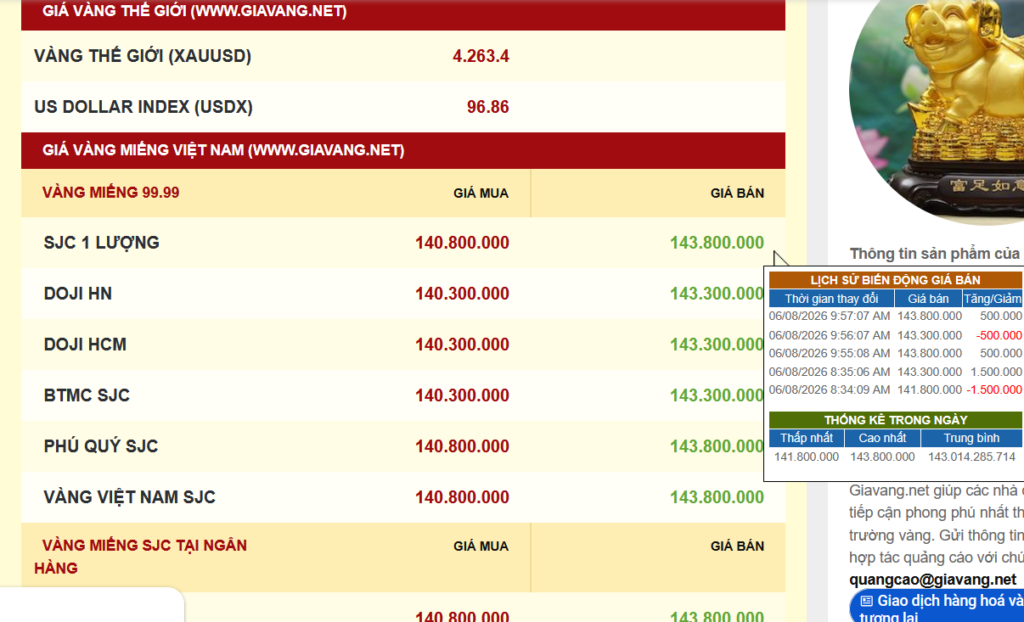
Task: Click the XAUUSD price 4.263.4
Action: [x=481, y=56]
